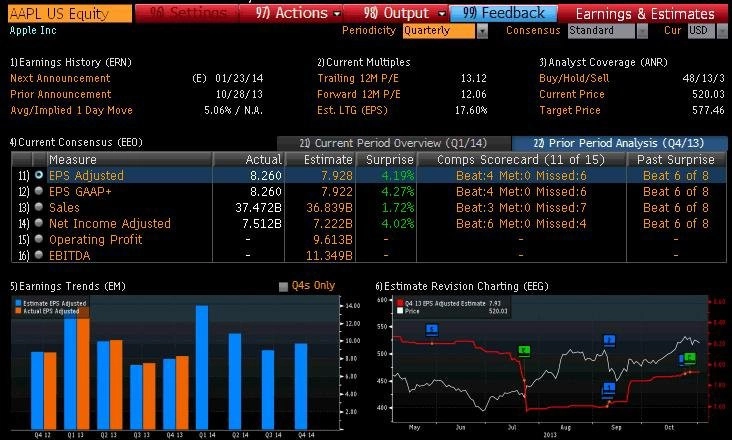Open the 97) Actions dropdown menu

tap(297, 14)
